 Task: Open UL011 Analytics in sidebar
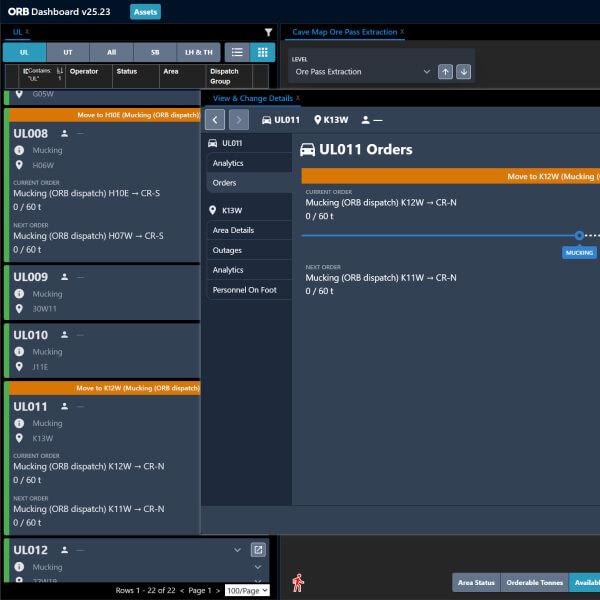pos(249,163)
